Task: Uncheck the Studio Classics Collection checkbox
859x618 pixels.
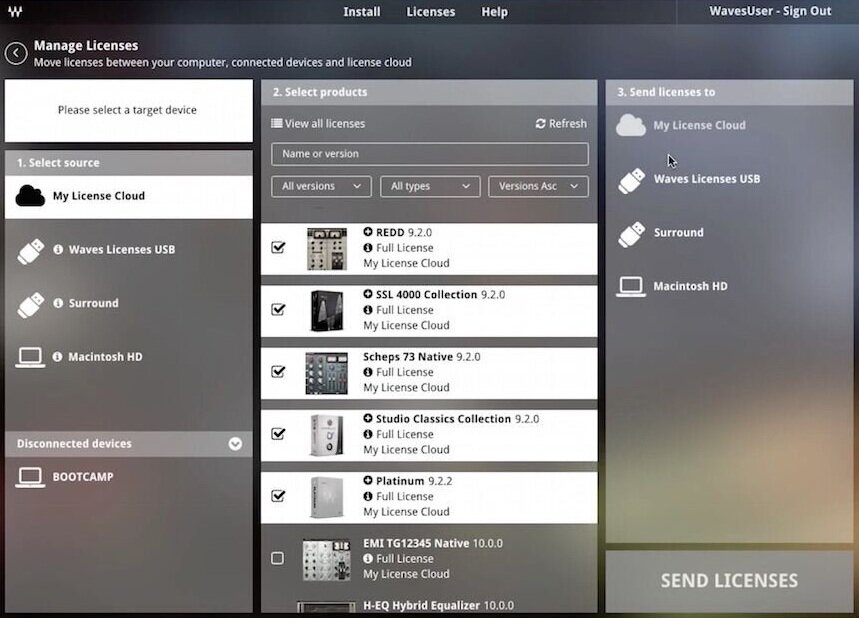Action: click(x=278, y=433)
